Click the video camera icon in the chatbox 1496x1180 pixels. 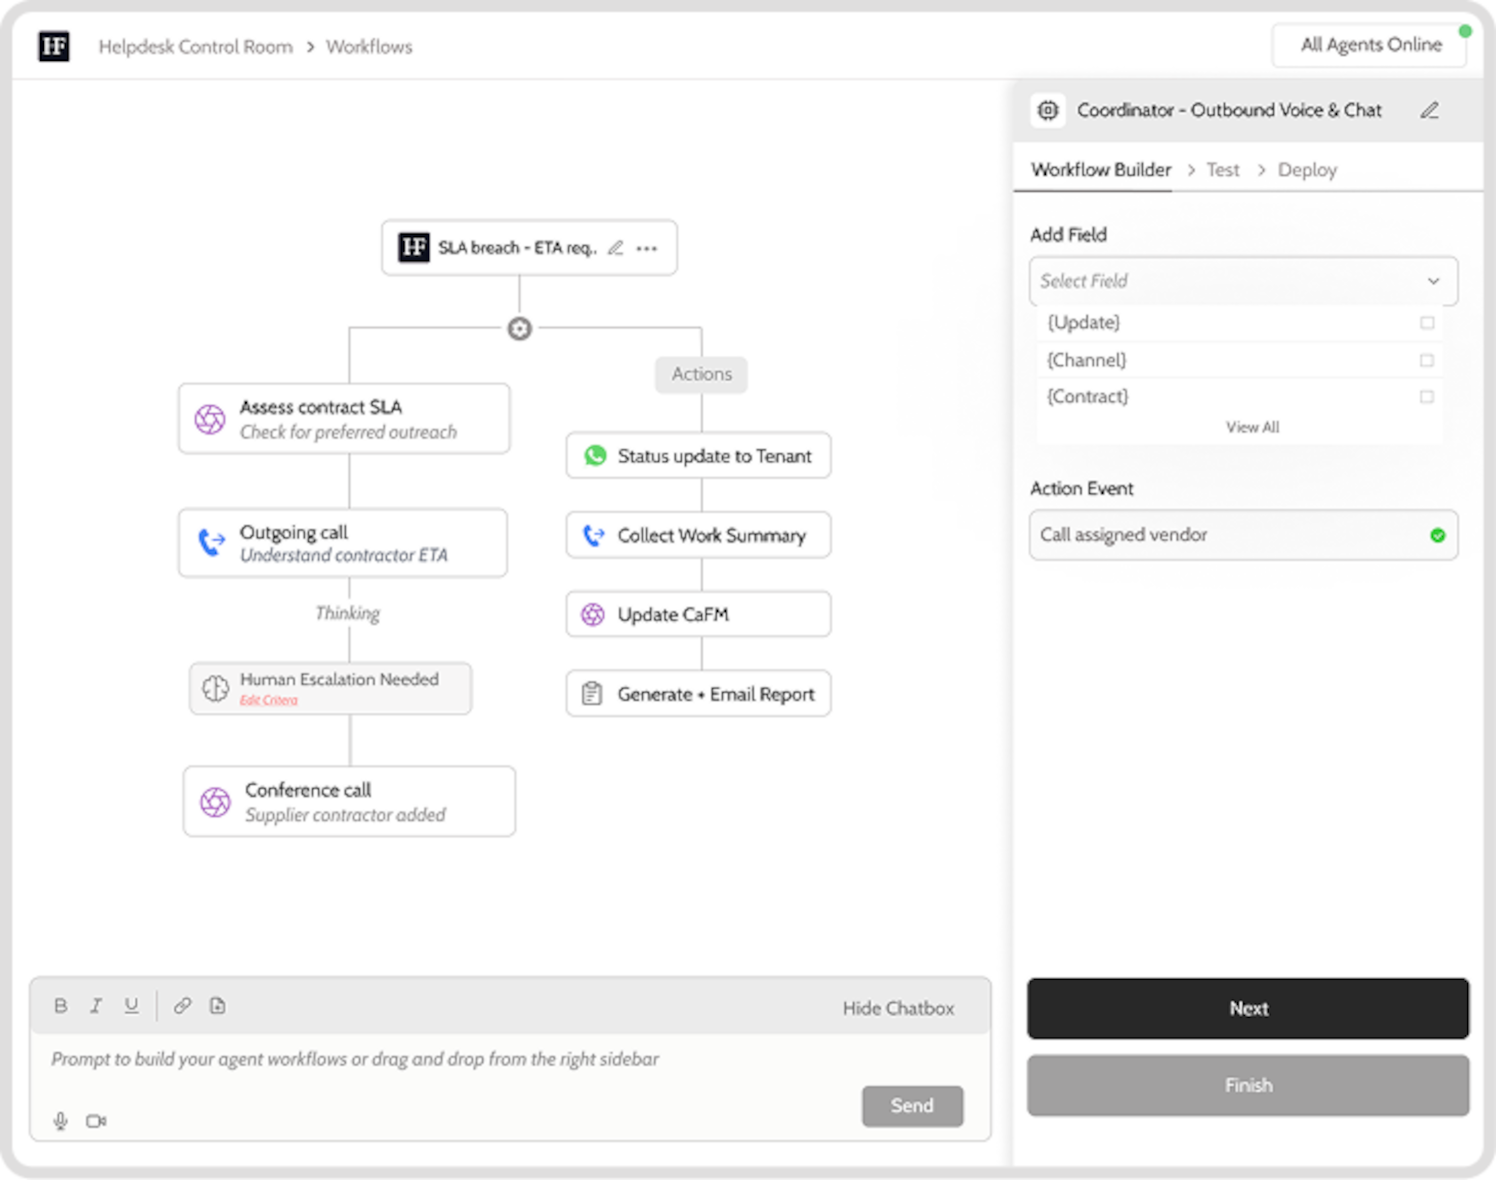pyautogui.click(x=96, y=1121)
